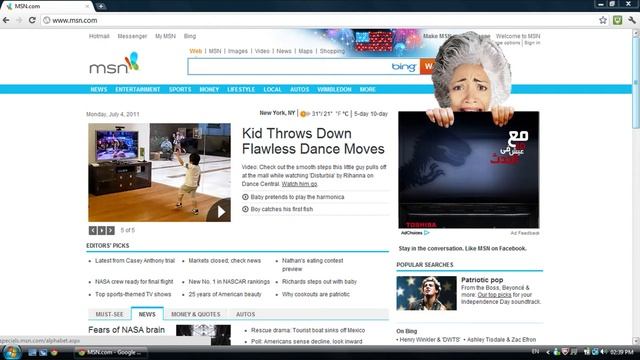Click the taskbar clock

click(x=622, y=352)
